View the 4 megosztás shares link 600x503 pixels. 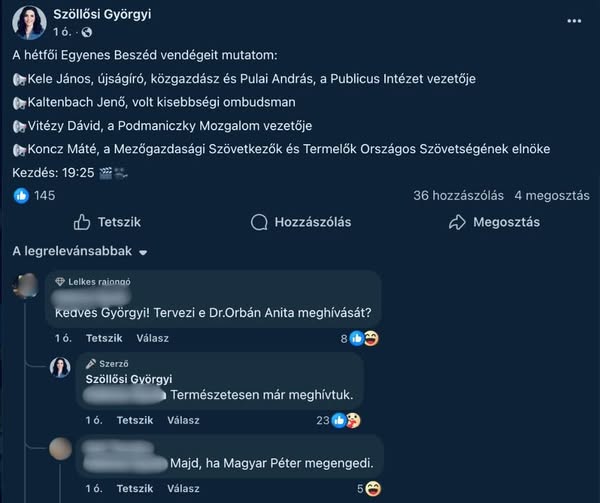coord(552,196)
